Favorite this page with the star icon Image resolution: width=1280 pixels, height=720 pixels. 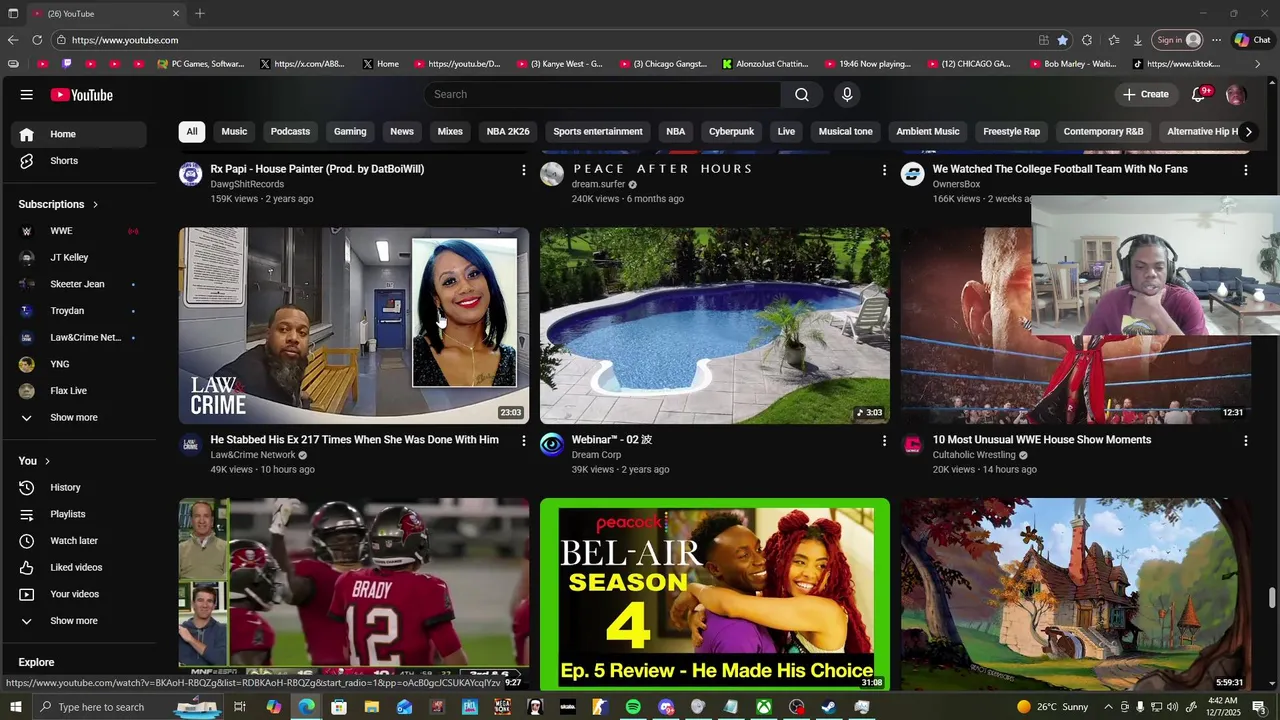coord(1062,40)
